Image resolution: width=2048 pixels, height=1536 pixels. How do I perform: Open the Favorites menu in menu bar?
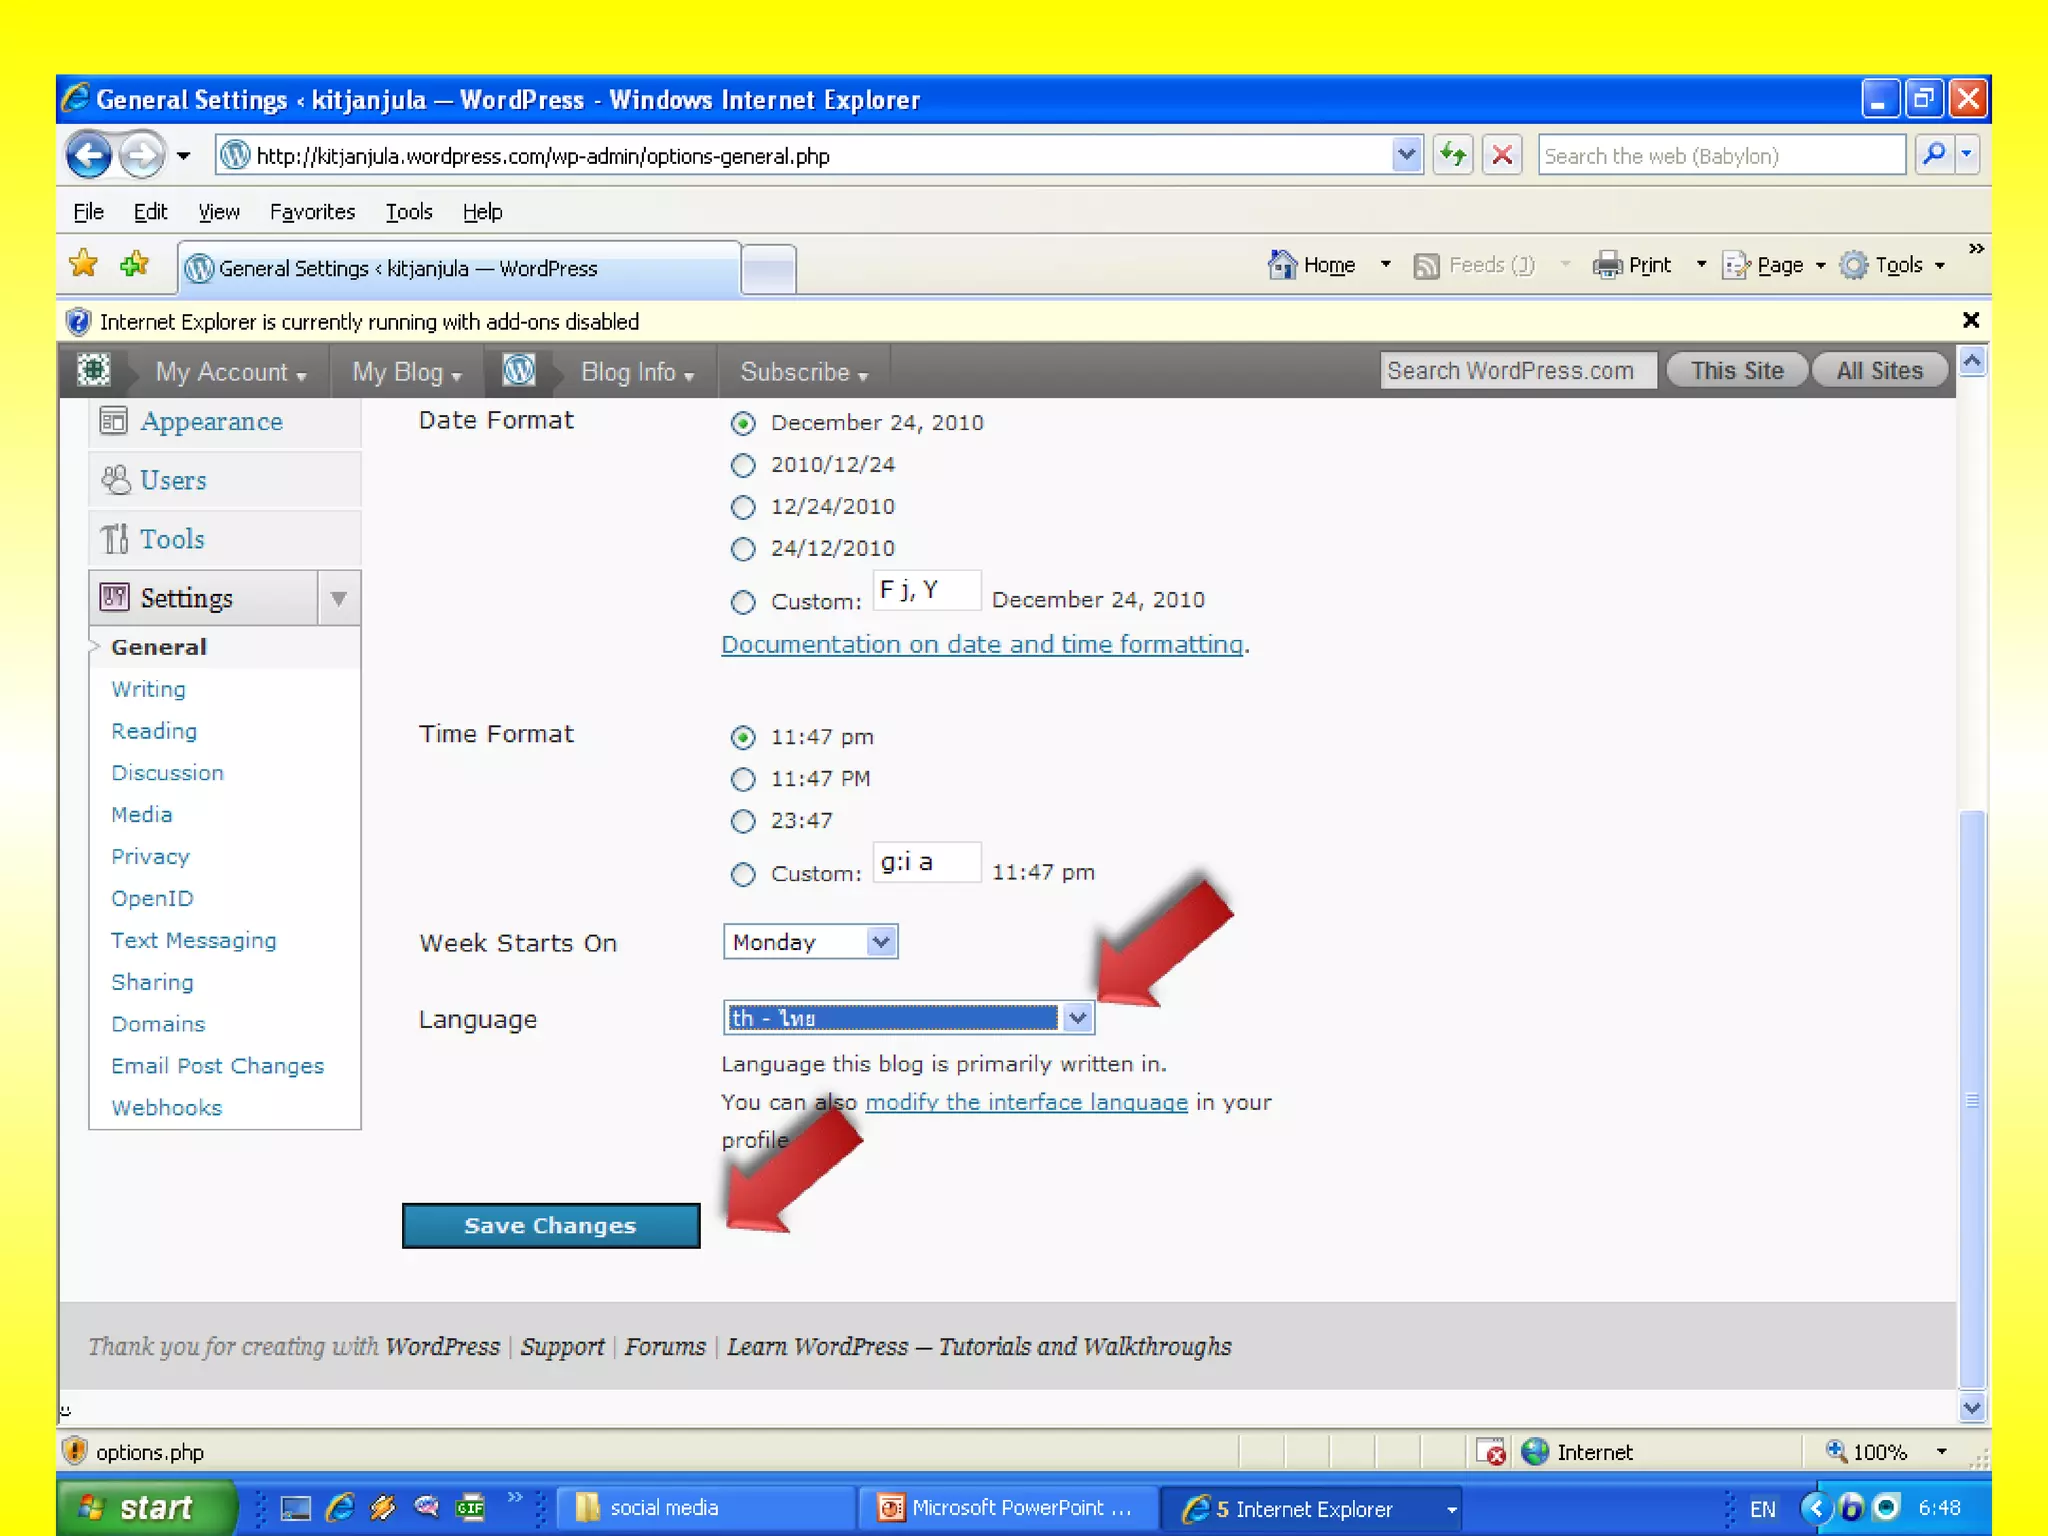tap(312, 212)
